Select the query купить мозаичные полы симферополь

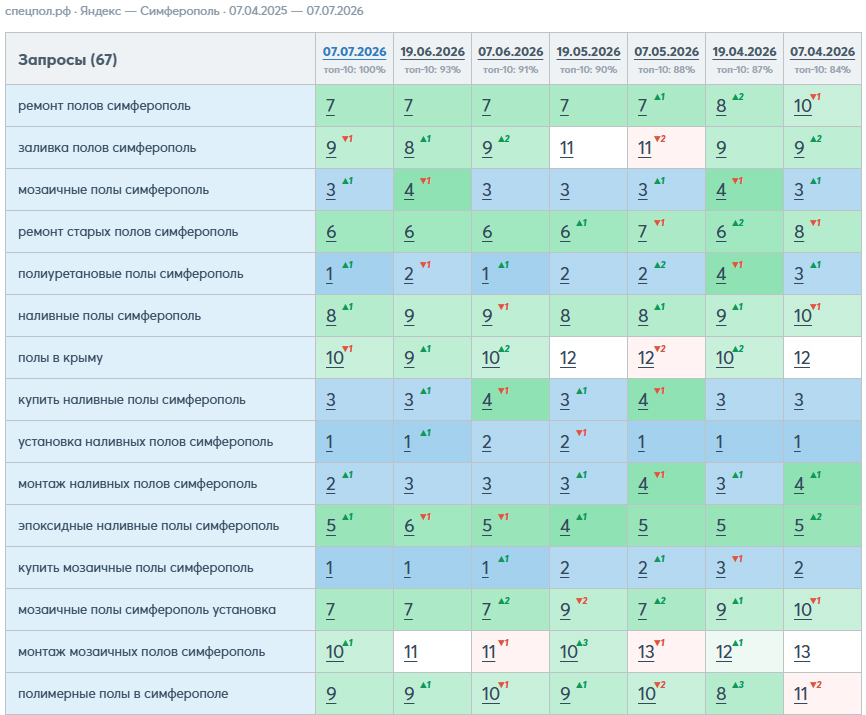pyautogui.click(x=136, y=568)
